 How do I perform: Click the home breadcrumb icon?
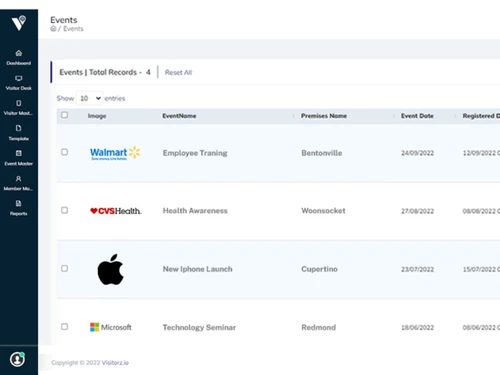click(x=53, y=29)
